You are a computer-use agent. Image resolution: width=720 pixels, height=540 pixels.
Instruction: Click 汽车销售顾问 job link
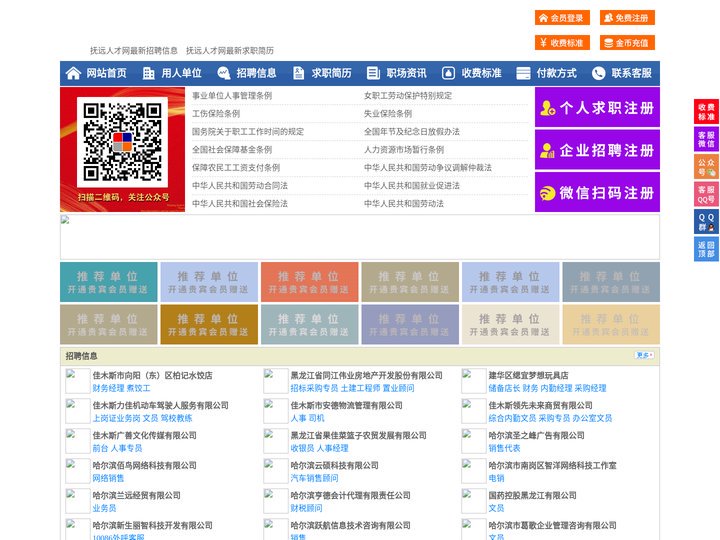click(x=314, y=478)
